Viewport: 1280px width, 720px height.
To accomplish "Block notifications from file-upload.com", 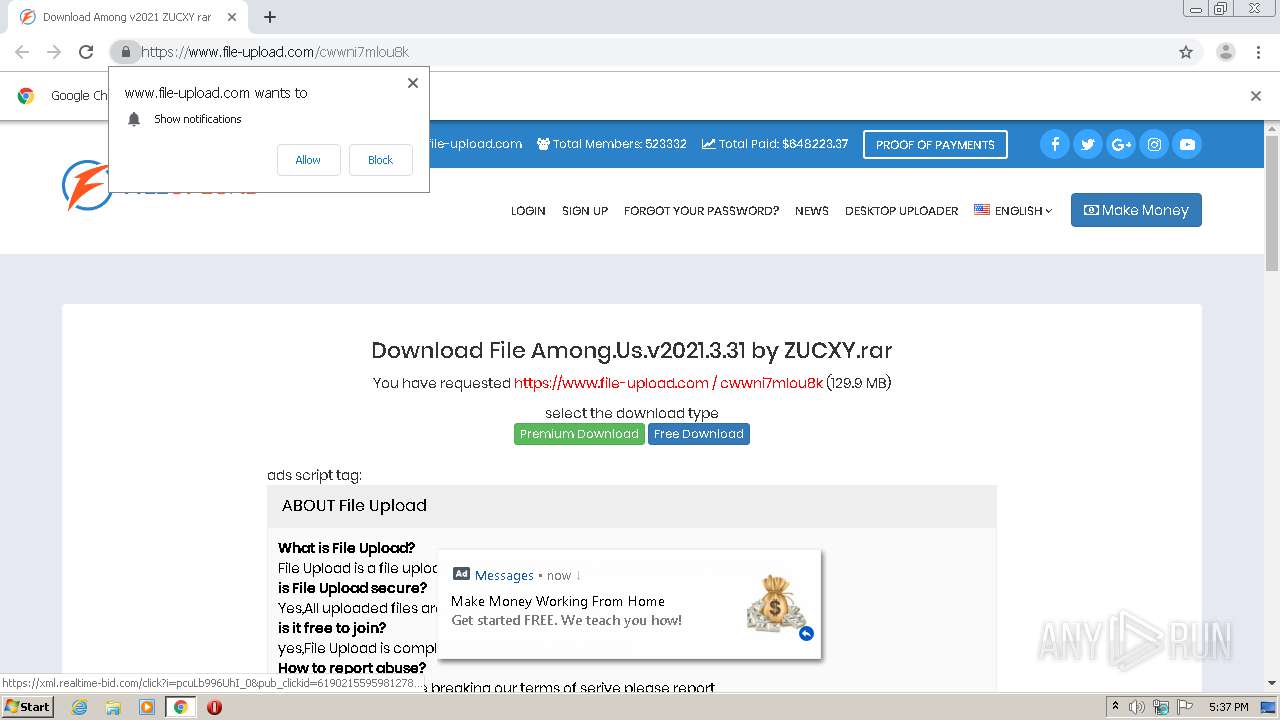I will pos(380,160).
